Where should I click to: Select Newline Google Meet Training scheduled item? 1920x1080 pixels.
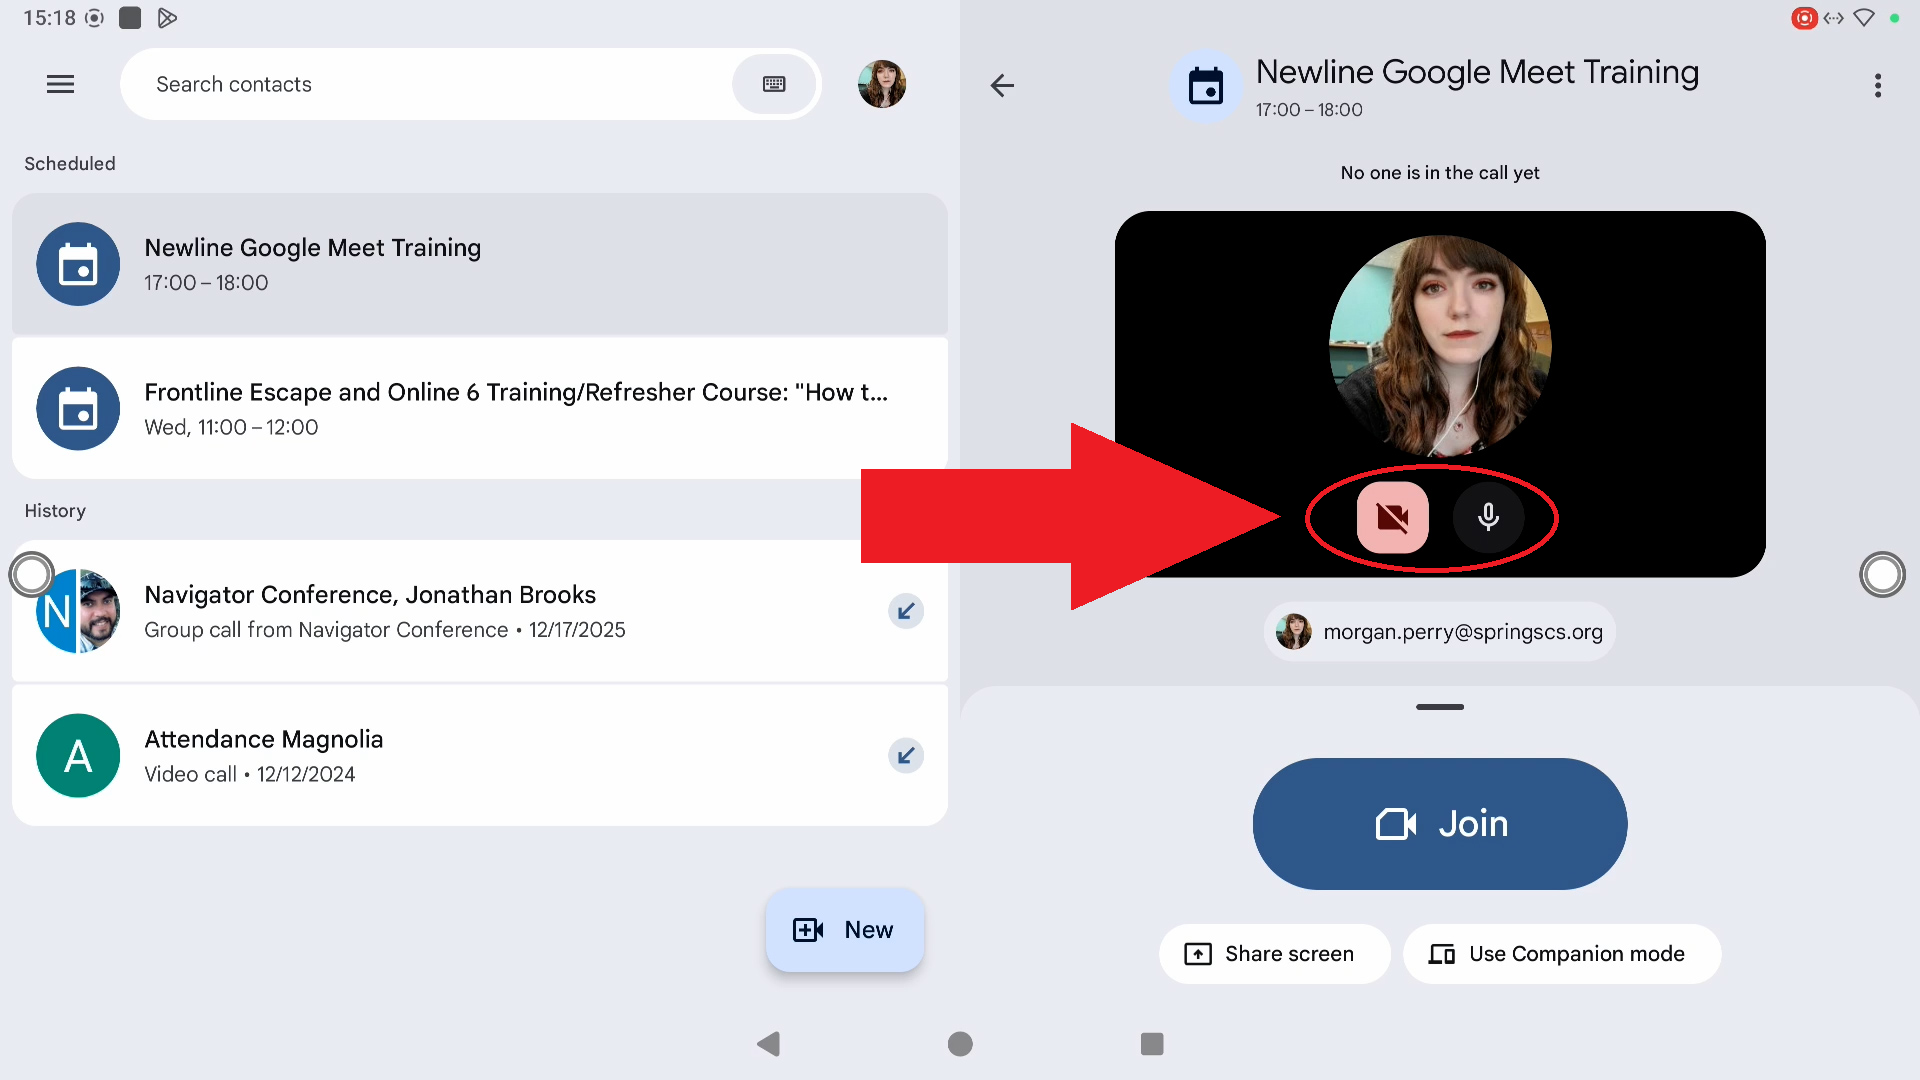pyautogui.click(x=480, y=264)
